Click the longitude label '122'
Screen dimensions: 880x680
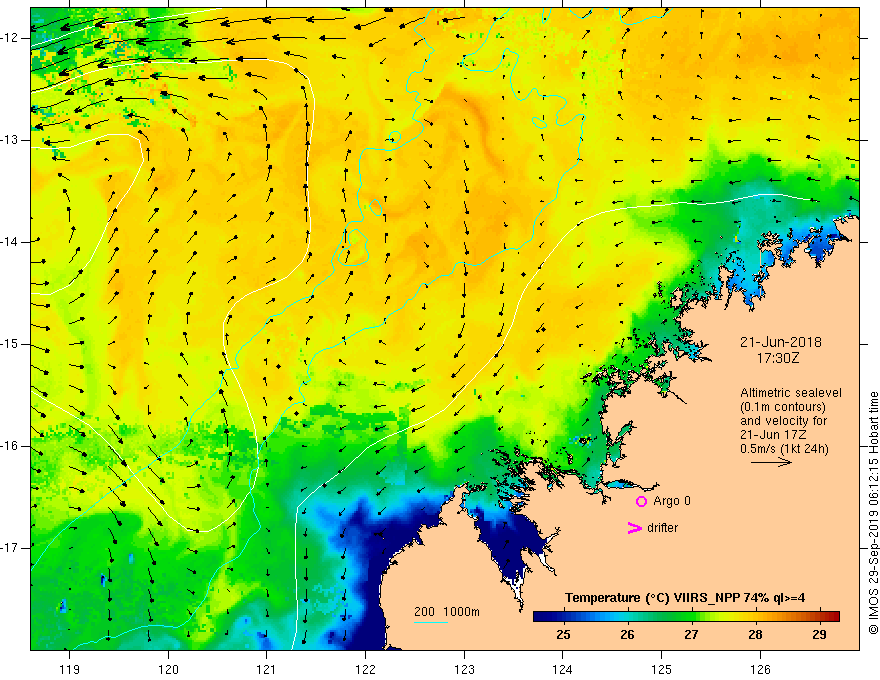[365, 669]
